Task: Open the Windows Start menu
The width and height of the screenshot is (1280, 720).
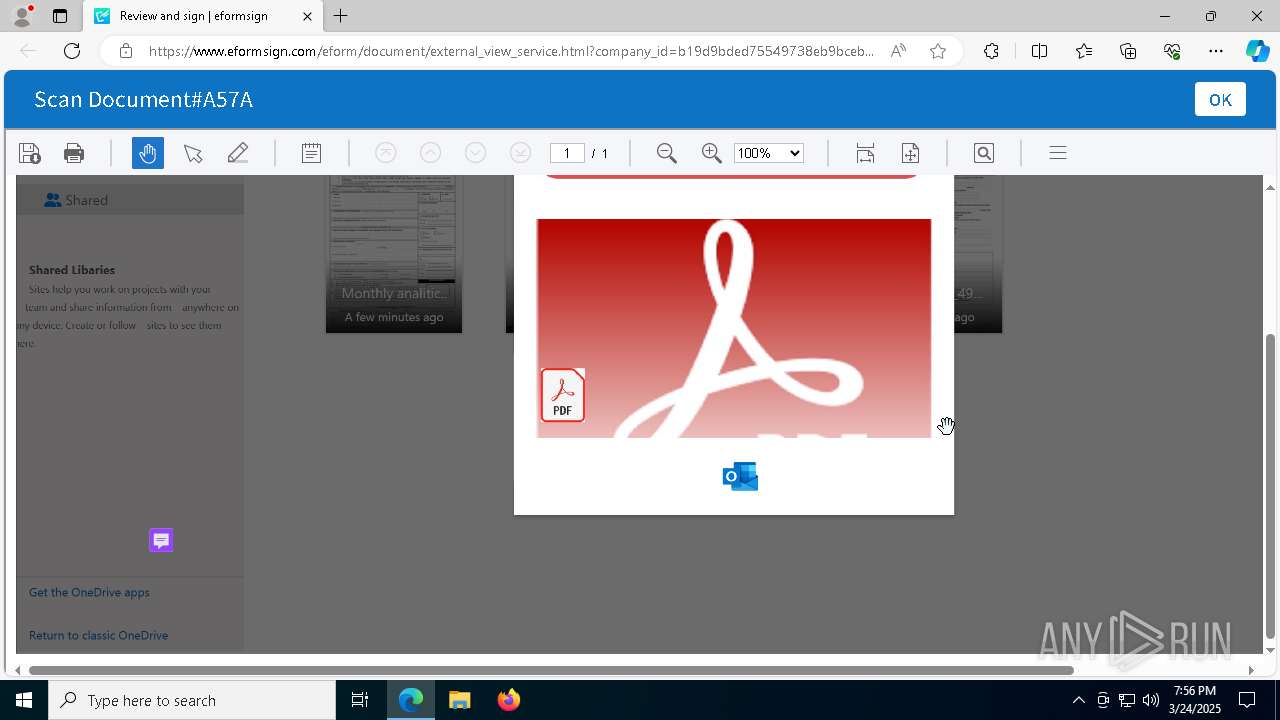Action: point(24,700)
